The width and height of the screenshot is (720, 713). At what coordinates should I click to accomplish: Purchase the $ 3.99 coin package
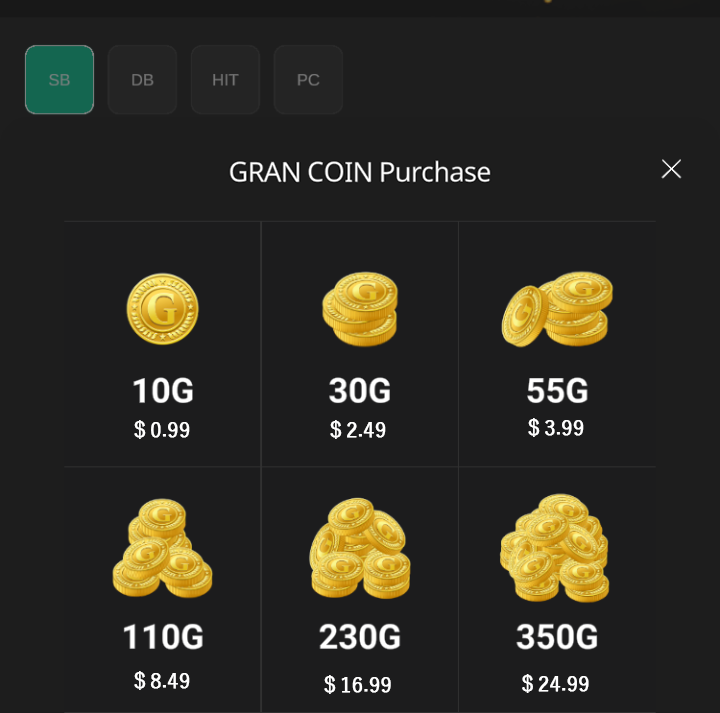[557, 344]
